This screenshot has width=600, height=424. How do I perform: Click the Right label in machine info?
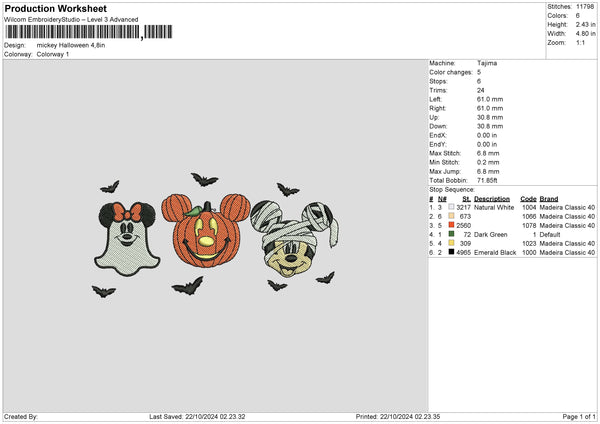coord(437,108)
